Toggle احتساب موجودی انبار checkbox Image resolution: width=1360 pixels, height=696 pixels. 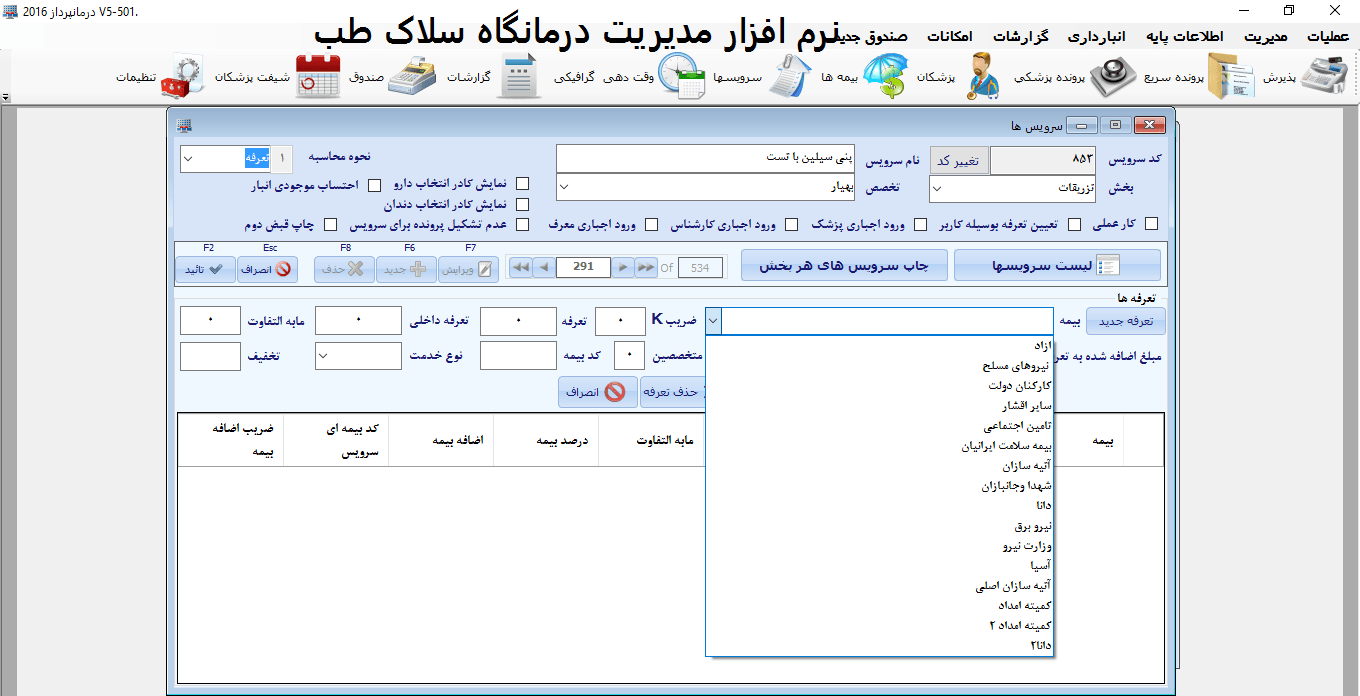375,185
